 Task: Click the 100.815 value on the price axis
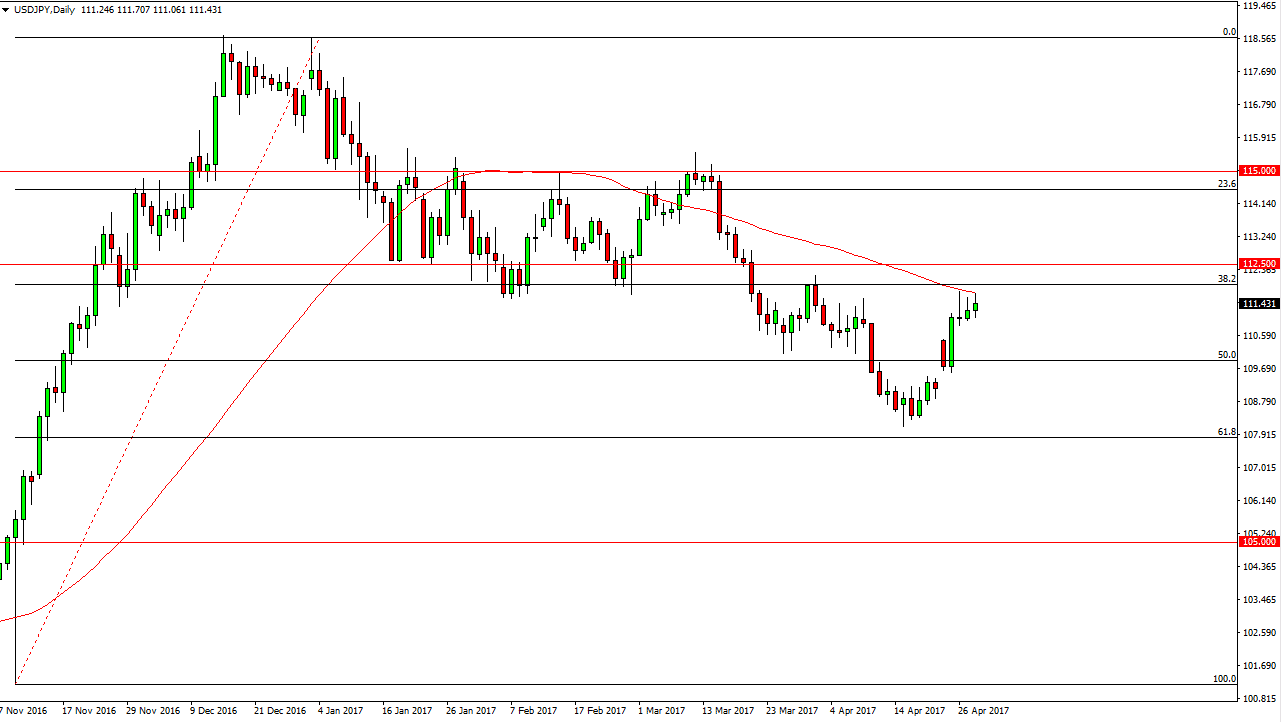pyautogui.click(x=1259, y=698)
